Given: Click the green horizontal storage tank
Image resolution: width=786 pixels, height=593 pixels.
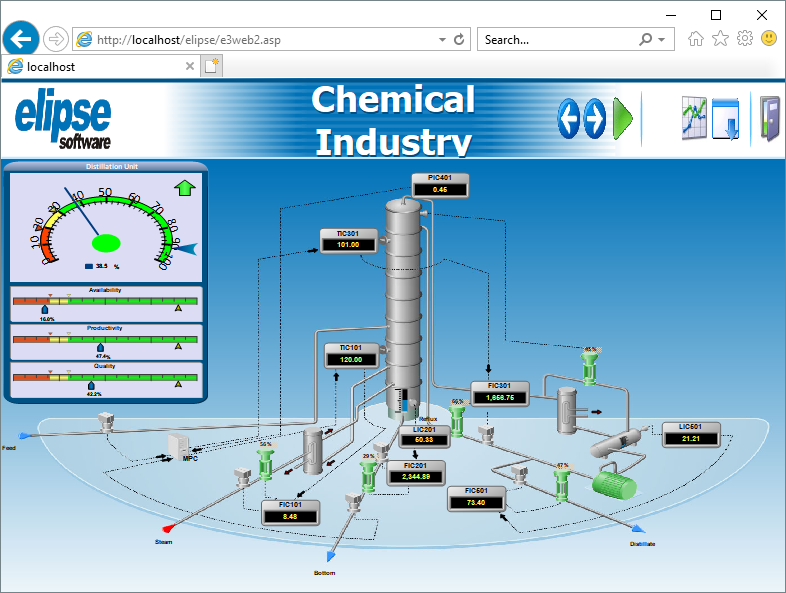Looking at the screenshot, I should click(x=614, y=484).
